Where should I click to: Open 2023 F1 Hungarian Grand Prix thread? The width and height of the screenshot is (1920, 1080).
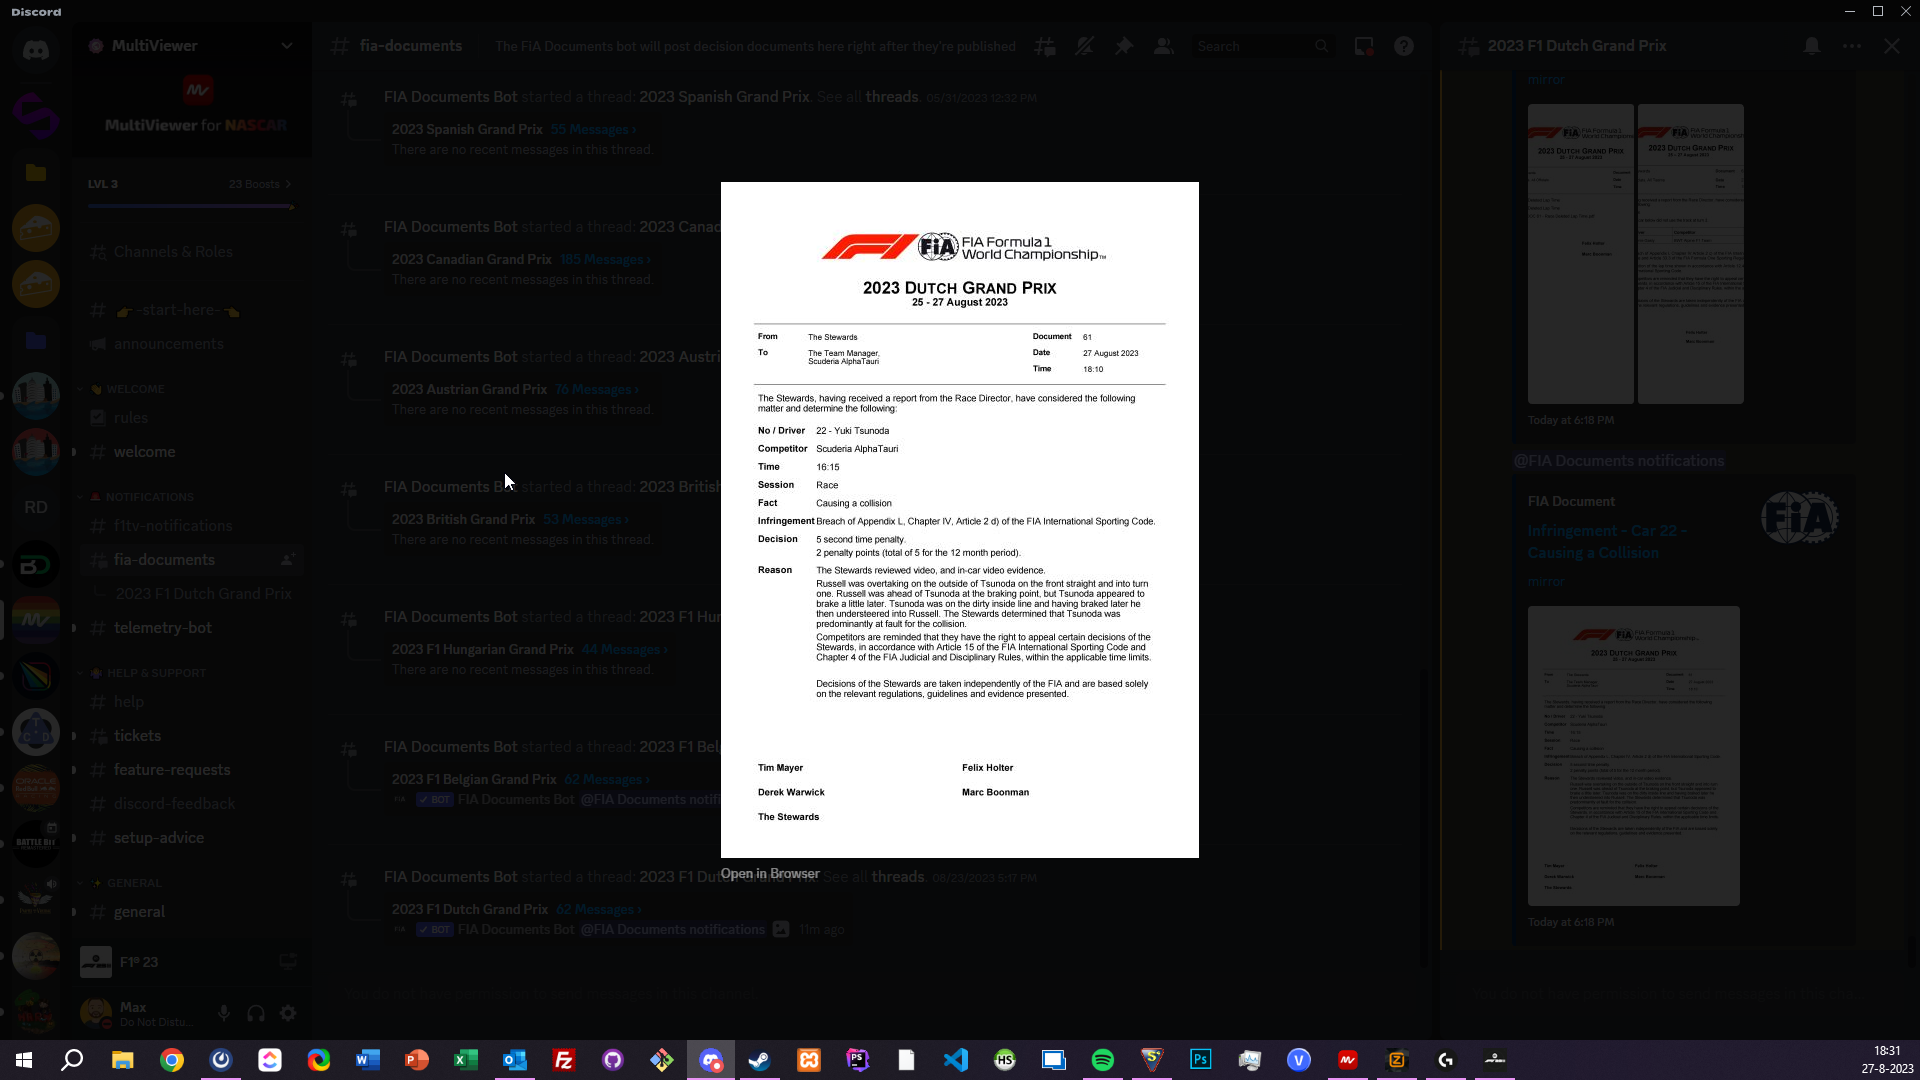pos(482,649)
